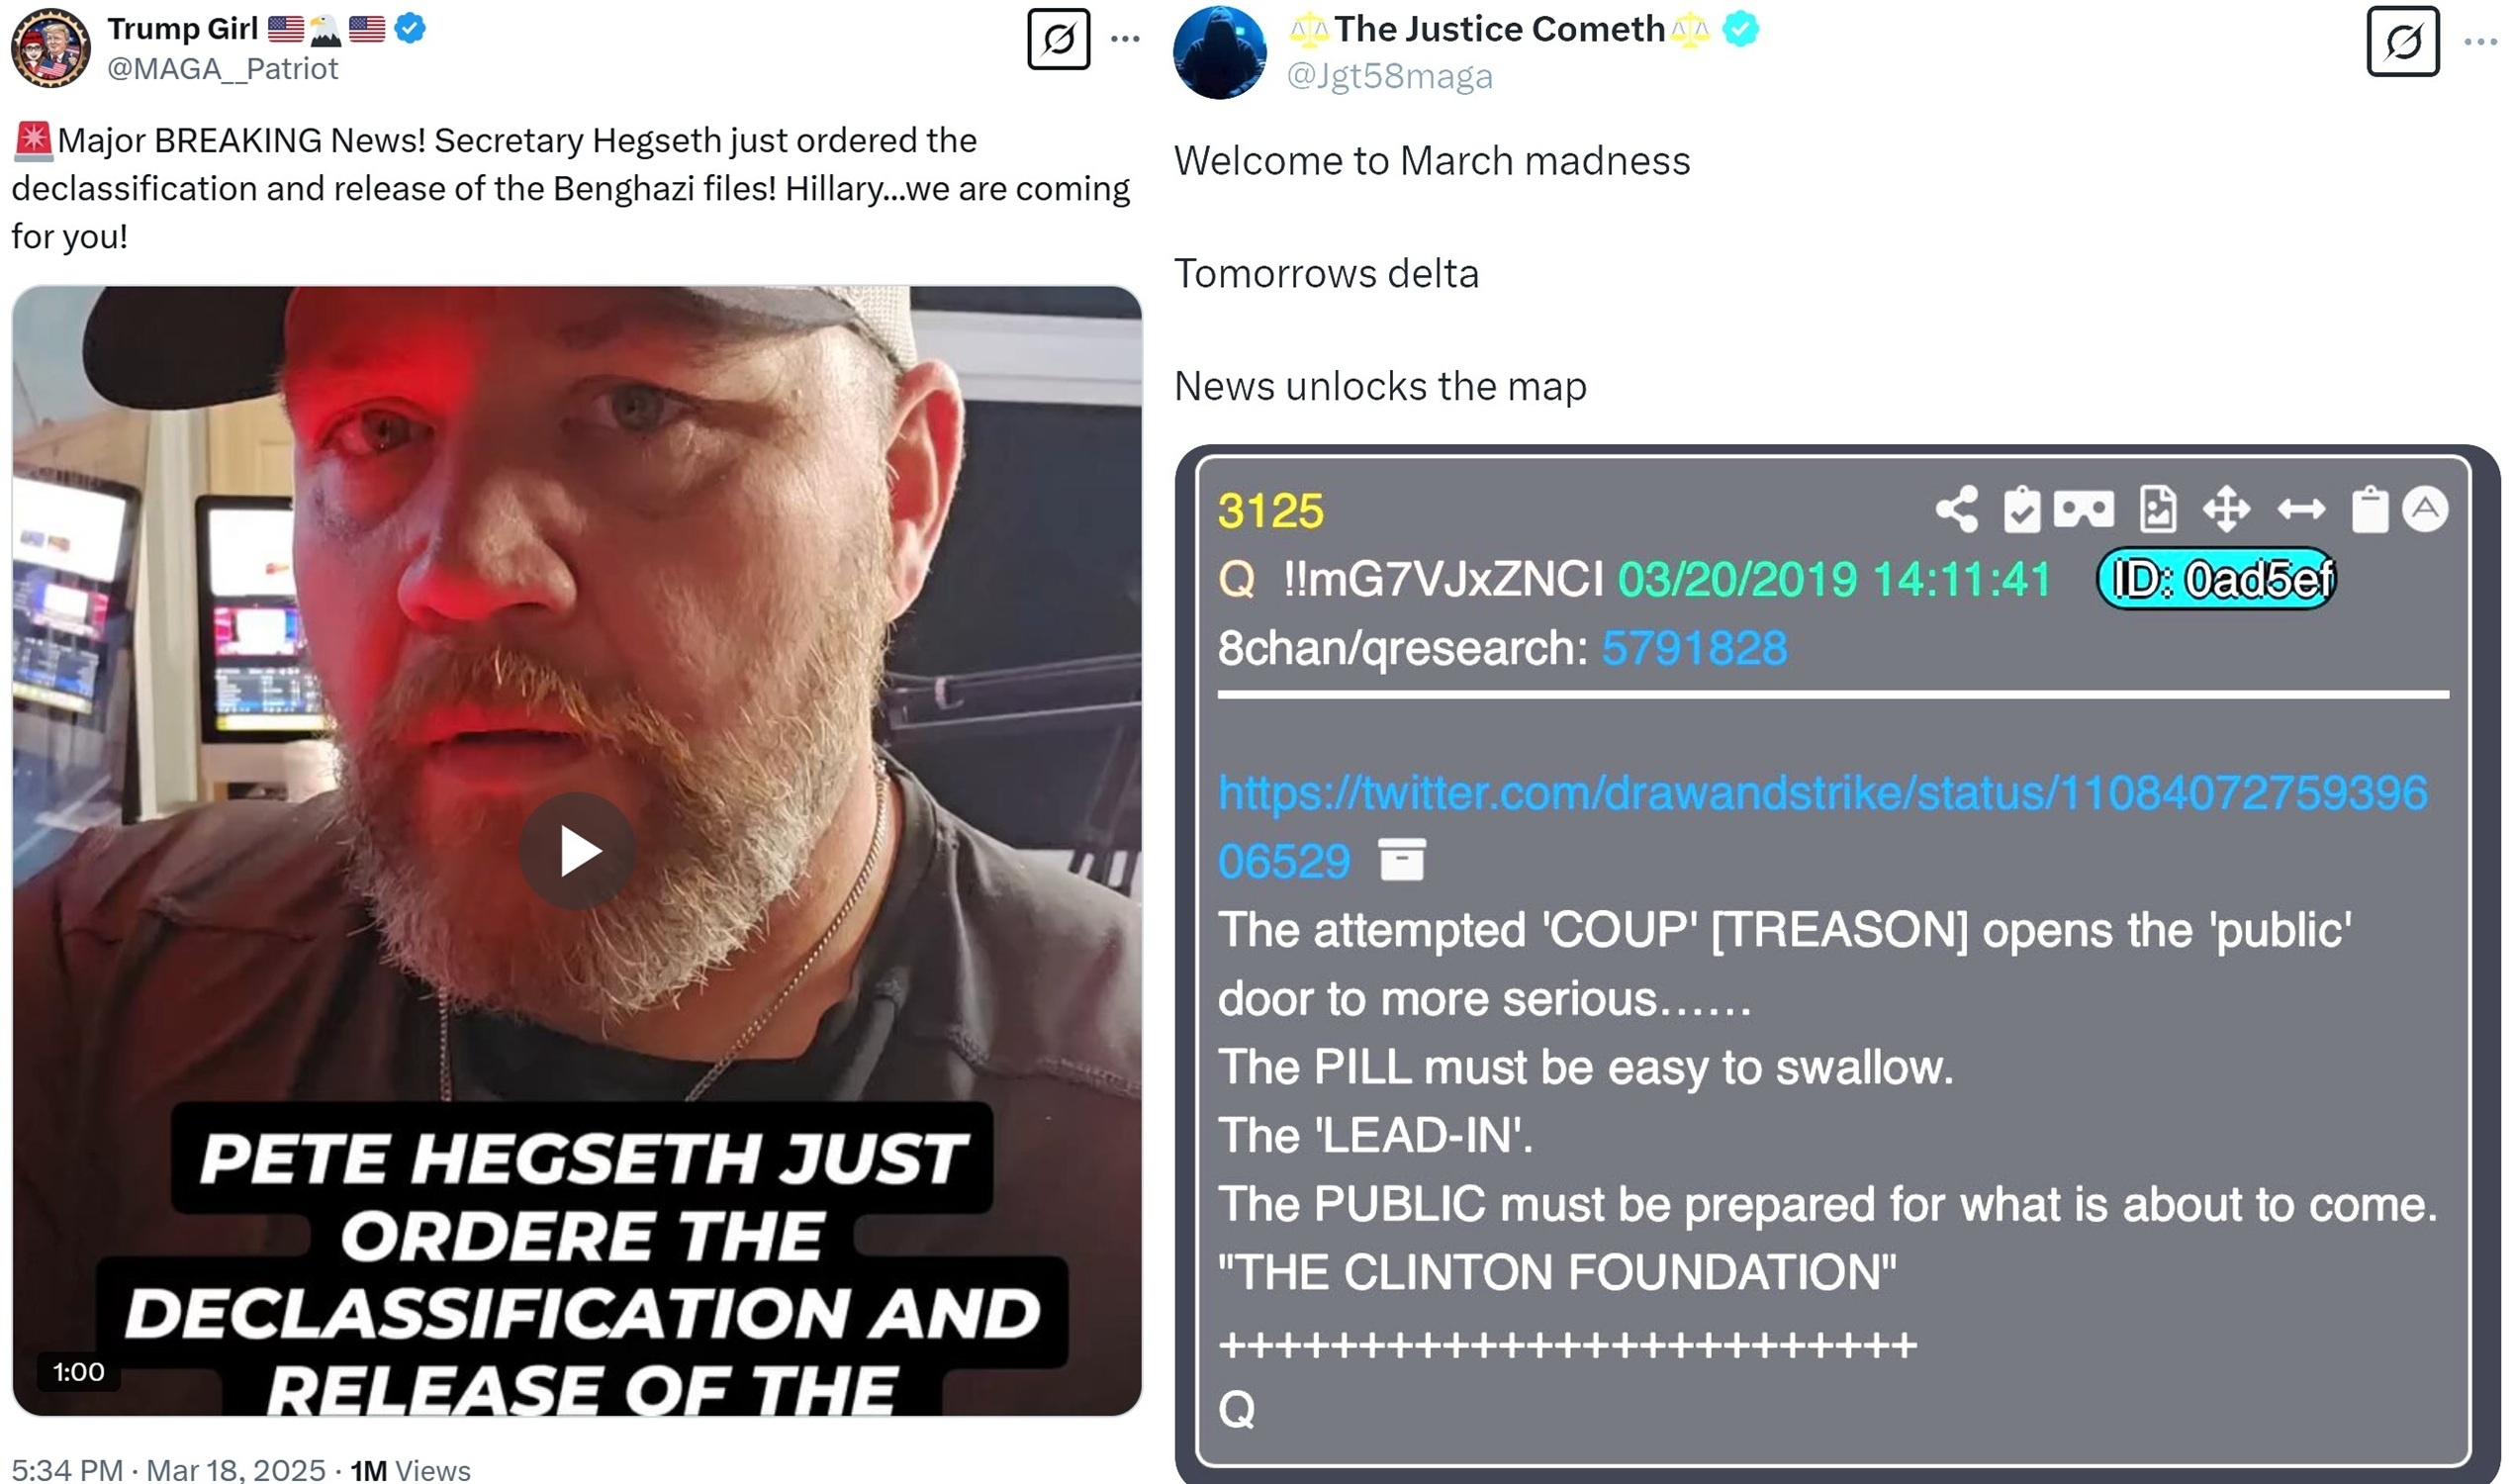Viewport: 2514px width, 1484px height.
Task: Open the more options menu on Justice Cometh's post
Action: click(2481, 42)
